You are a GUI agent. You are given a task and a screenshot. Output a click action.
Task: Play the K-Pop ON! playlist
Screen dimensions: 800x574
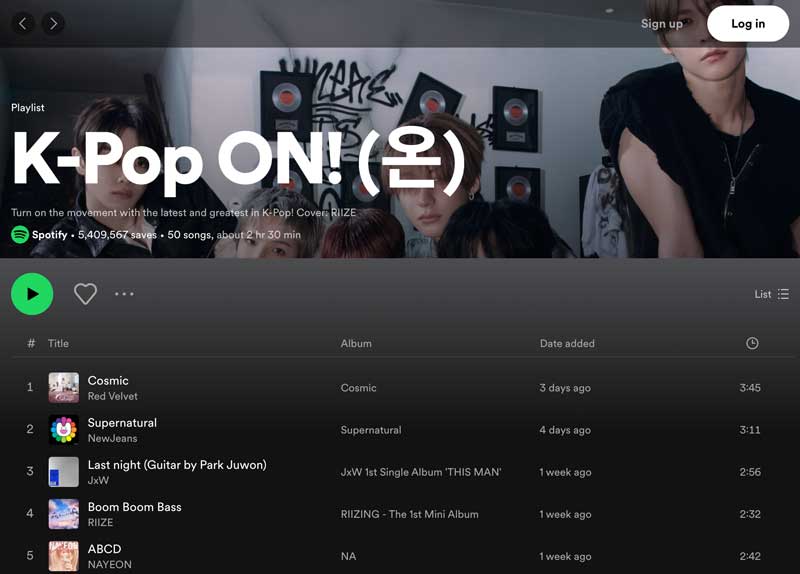(32, 294)
